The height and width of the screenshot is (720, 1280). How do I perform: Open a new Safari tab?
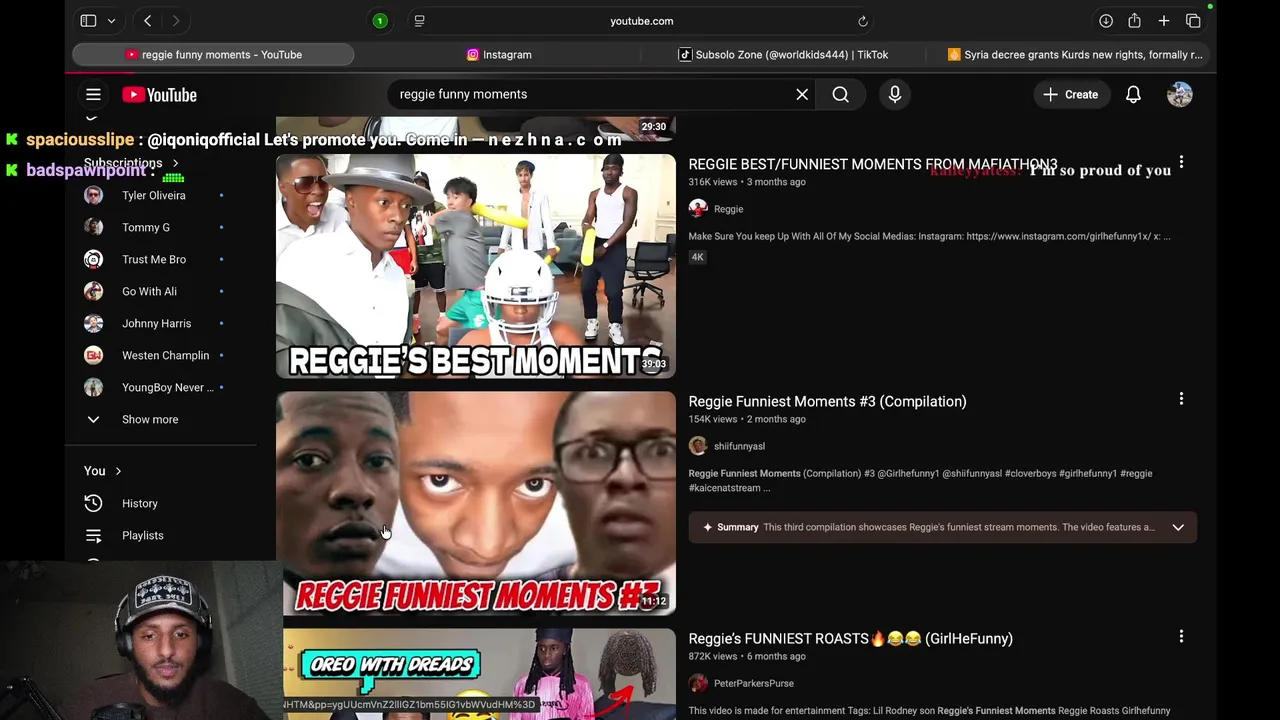pos(1164,20)
